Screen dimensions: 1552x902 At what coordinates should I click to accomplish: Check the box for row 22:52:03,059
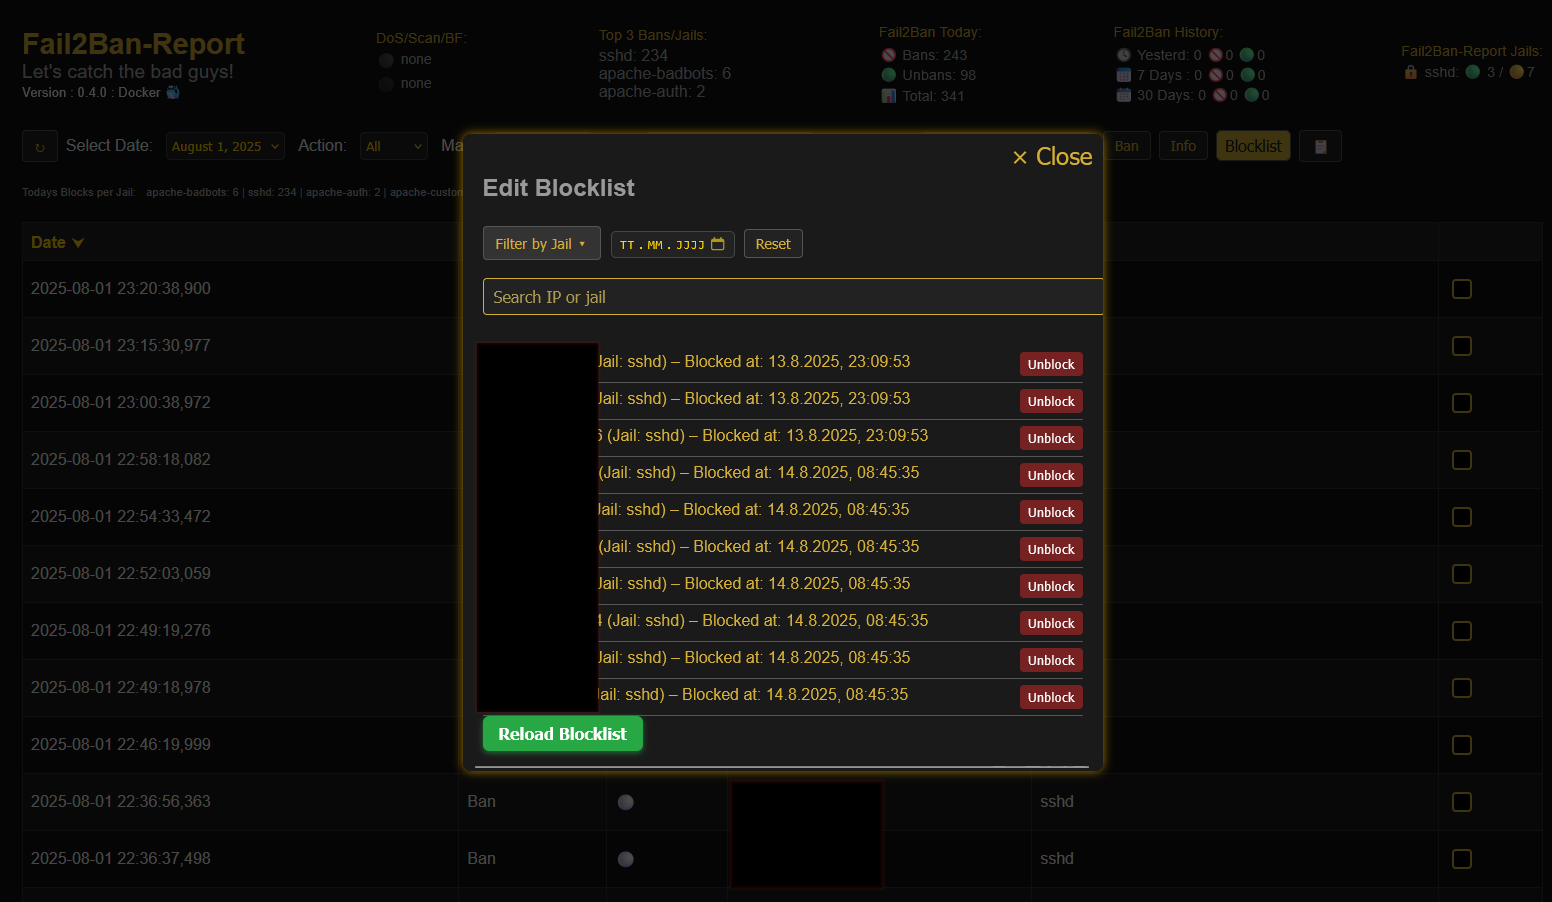1462,574
